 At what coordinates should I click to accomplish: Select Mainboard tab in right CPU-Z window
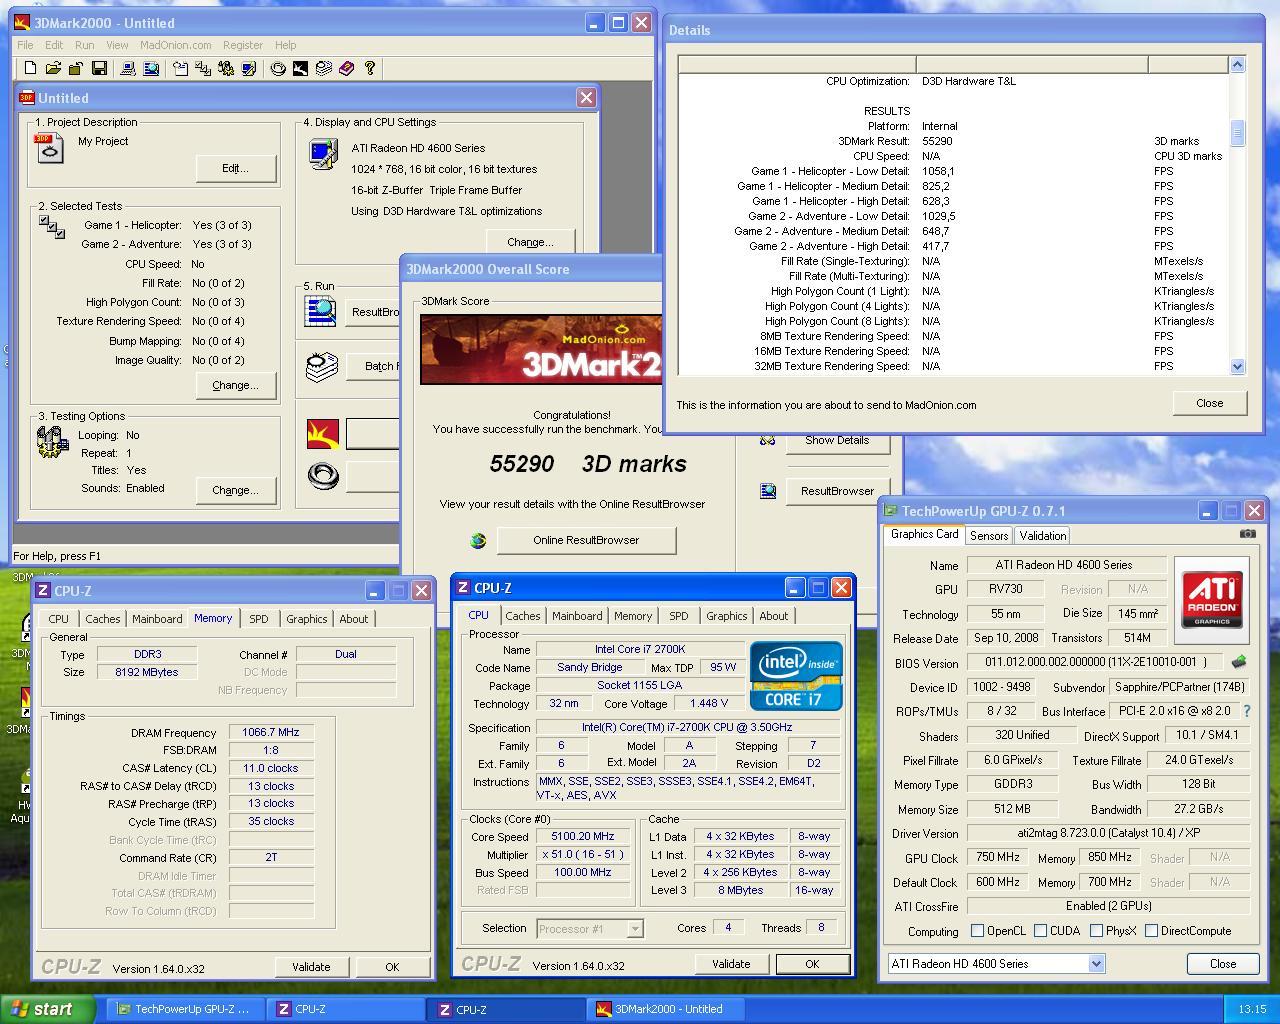[x=577, y=616]
